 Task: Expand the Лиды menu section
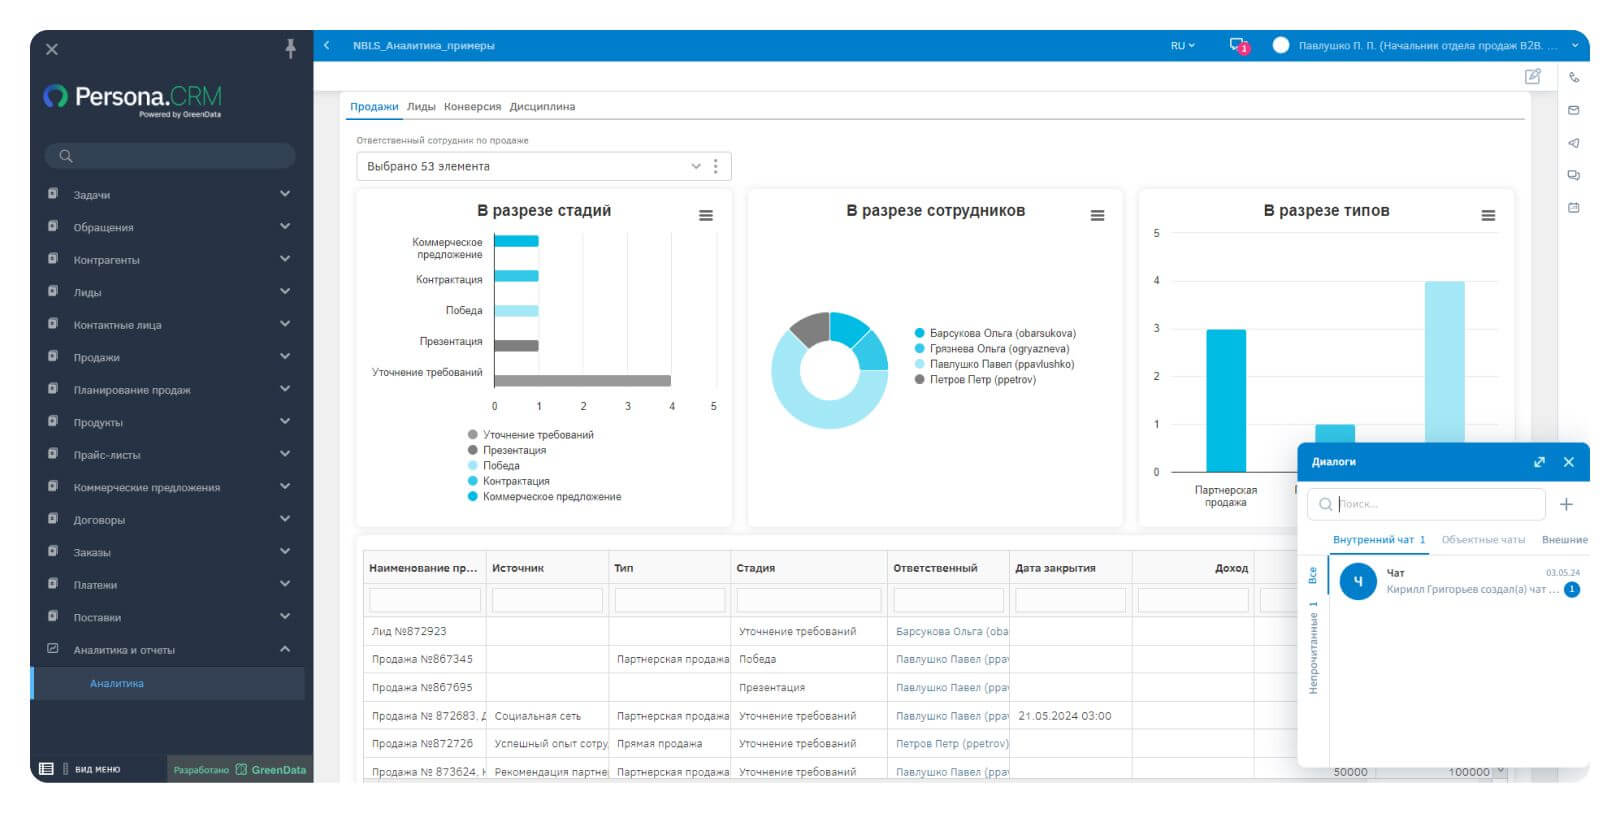pos(285,291)
